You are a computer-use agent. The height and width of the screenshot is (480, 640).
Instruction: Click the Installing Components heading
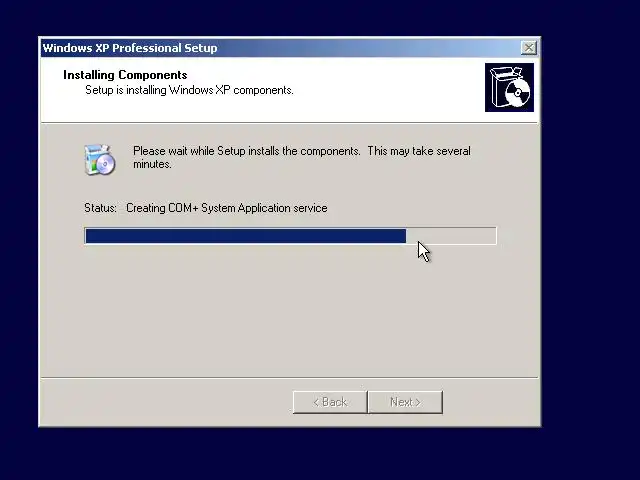click(x=125, y=75)
